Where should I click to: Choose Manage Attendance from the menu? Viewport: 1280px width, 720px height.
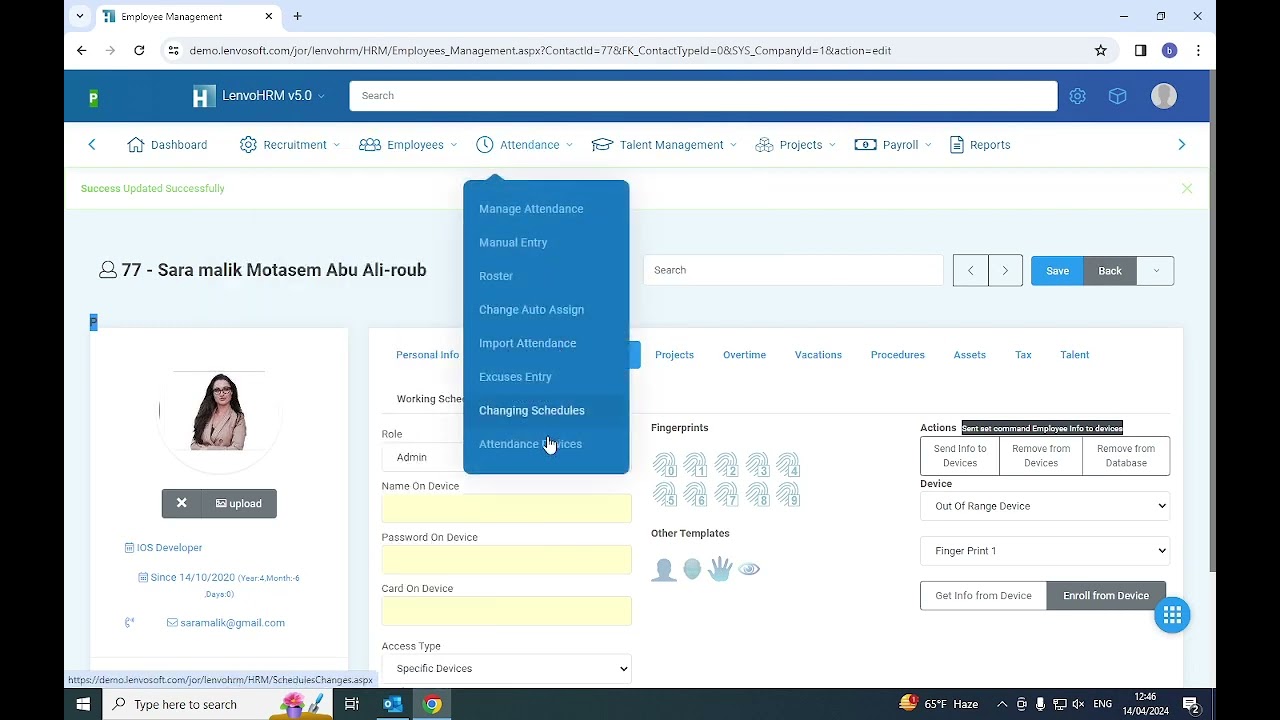point(531,209)
